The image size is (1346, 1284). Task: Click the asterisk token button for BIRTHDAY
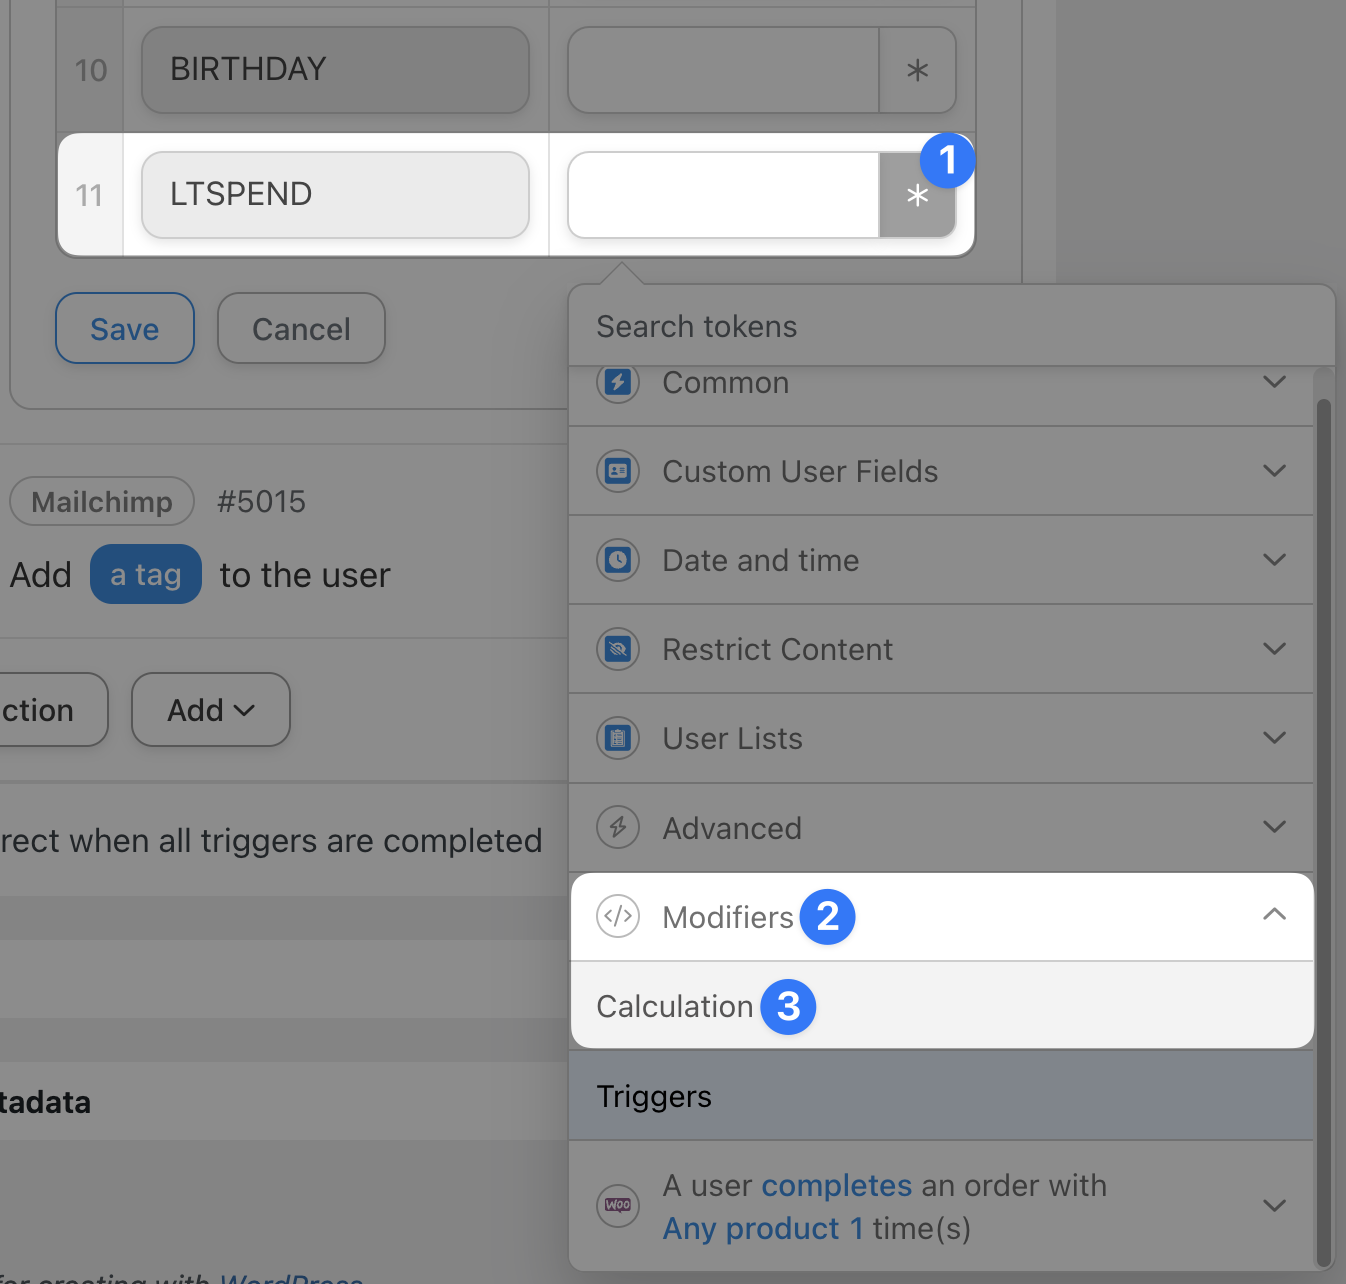pos(917,70)
